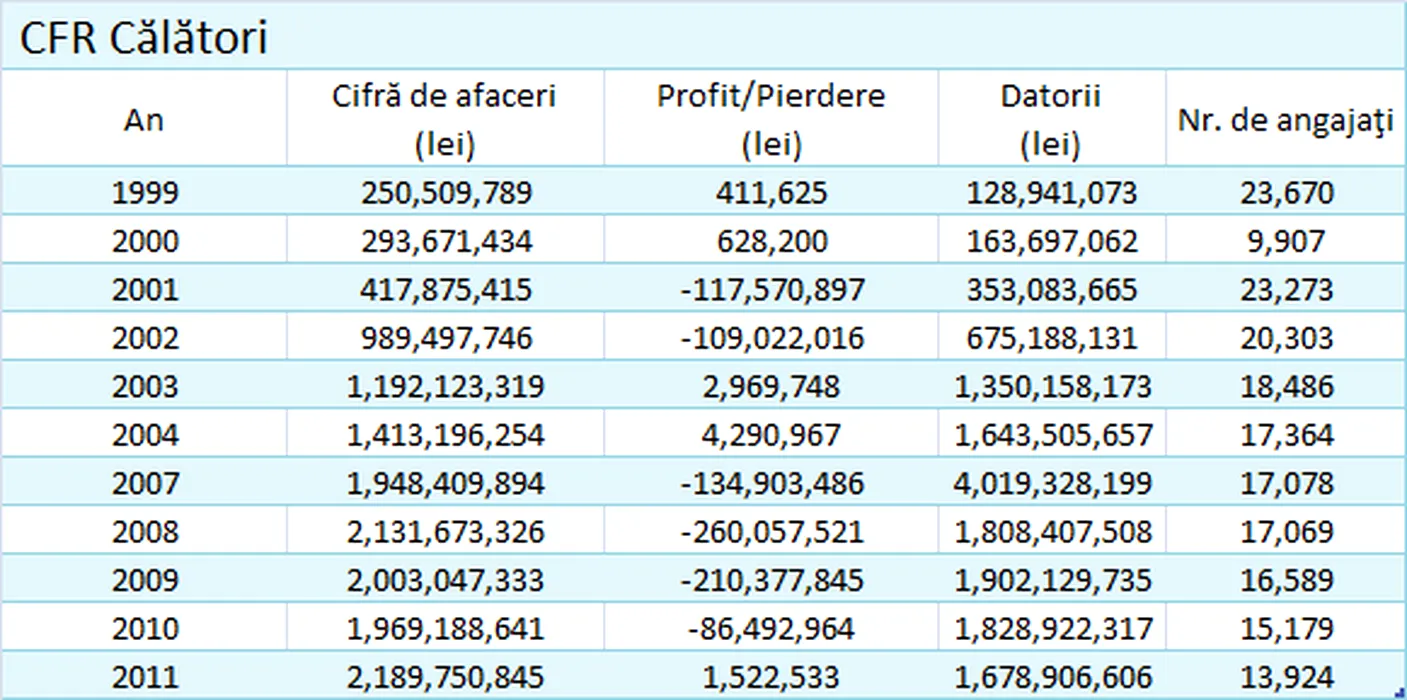Select the 1999 year cell

(144, 192)
